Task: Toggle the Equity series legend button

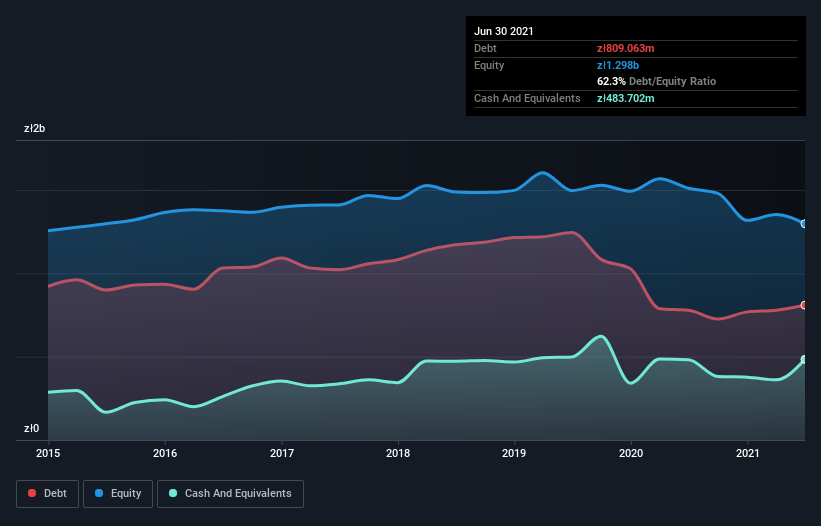Action: (x=118, y=494)
